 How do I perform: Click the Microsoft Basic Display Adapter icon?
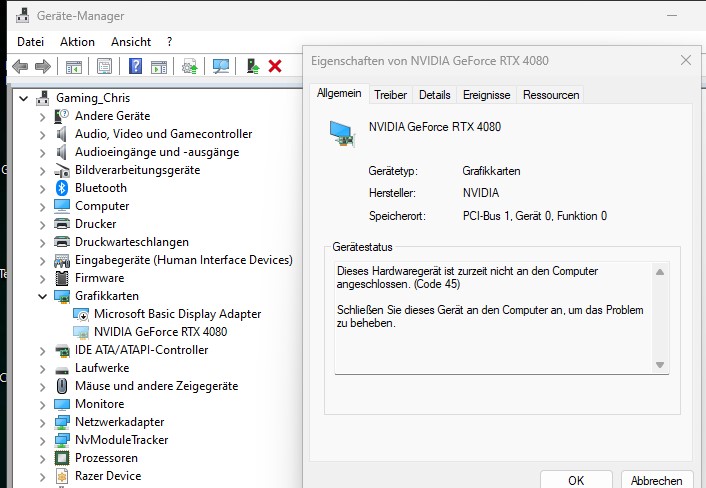tap(81, 314)
